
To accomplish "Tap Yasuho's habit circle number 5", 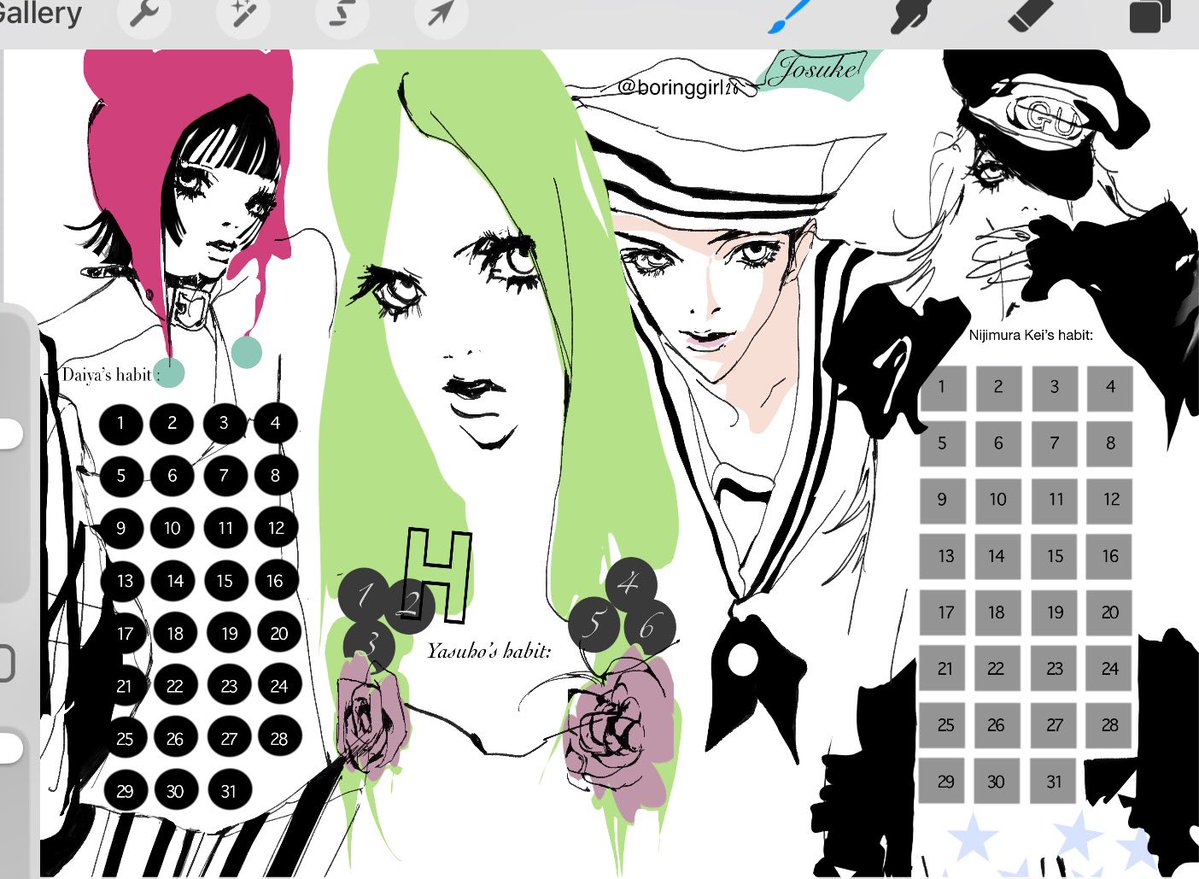I will pyautogui.click(x=594, y=624).
